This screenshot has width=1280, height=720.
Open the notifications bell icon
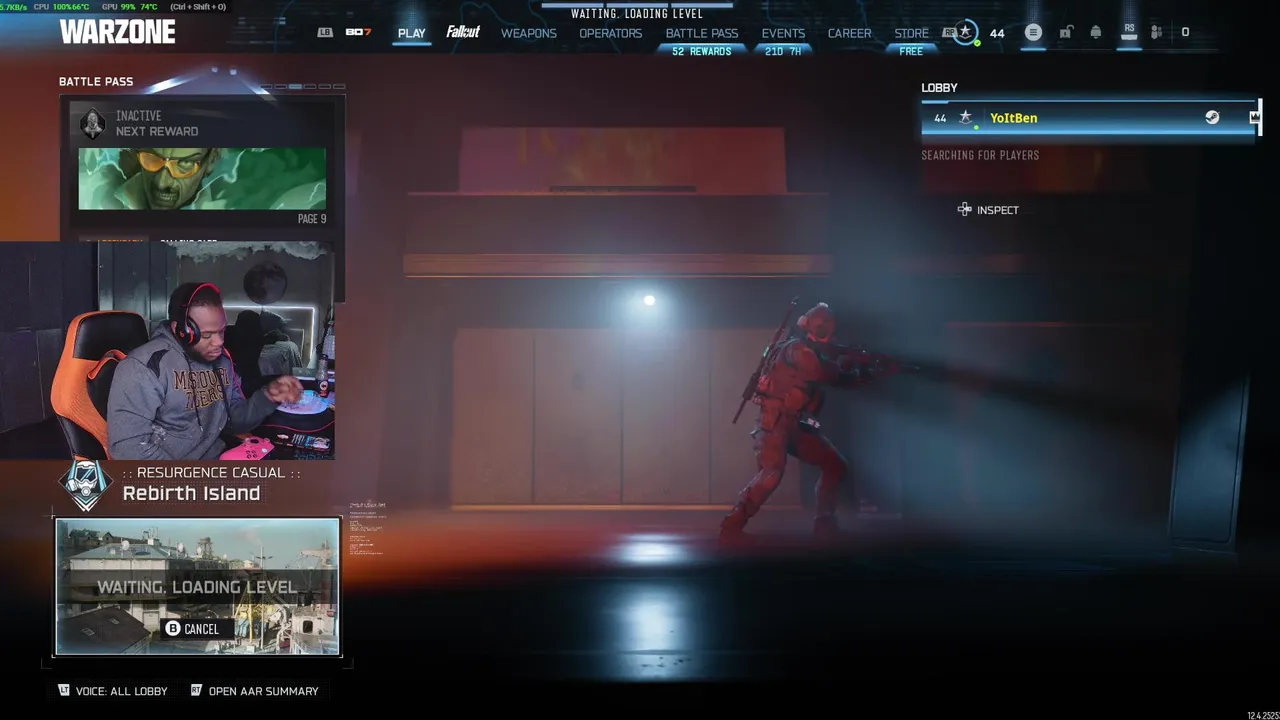click(1096, 32)
